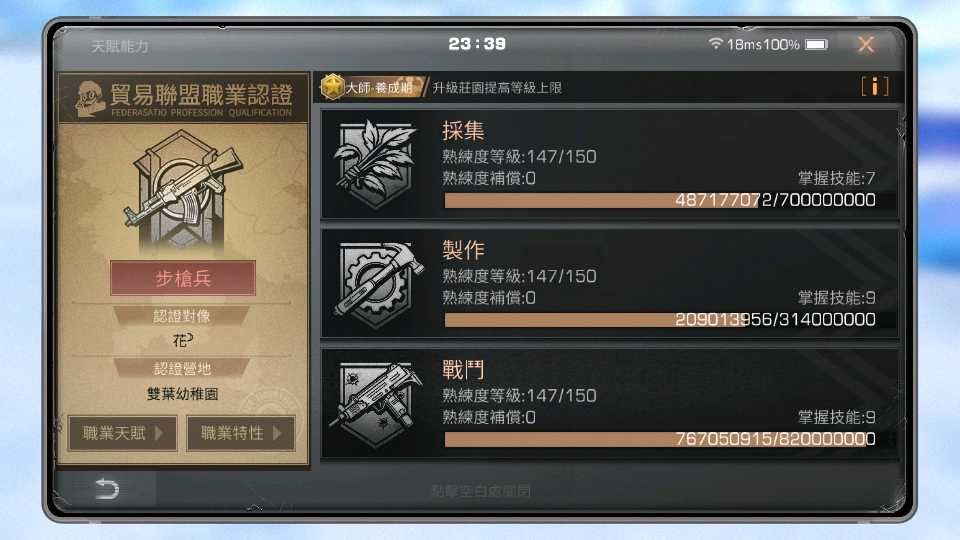Screen dimensions: 960x540
Task: Select the 製作 crafting proficiency row
Action: pyautogui.click(x=610, y=283)
